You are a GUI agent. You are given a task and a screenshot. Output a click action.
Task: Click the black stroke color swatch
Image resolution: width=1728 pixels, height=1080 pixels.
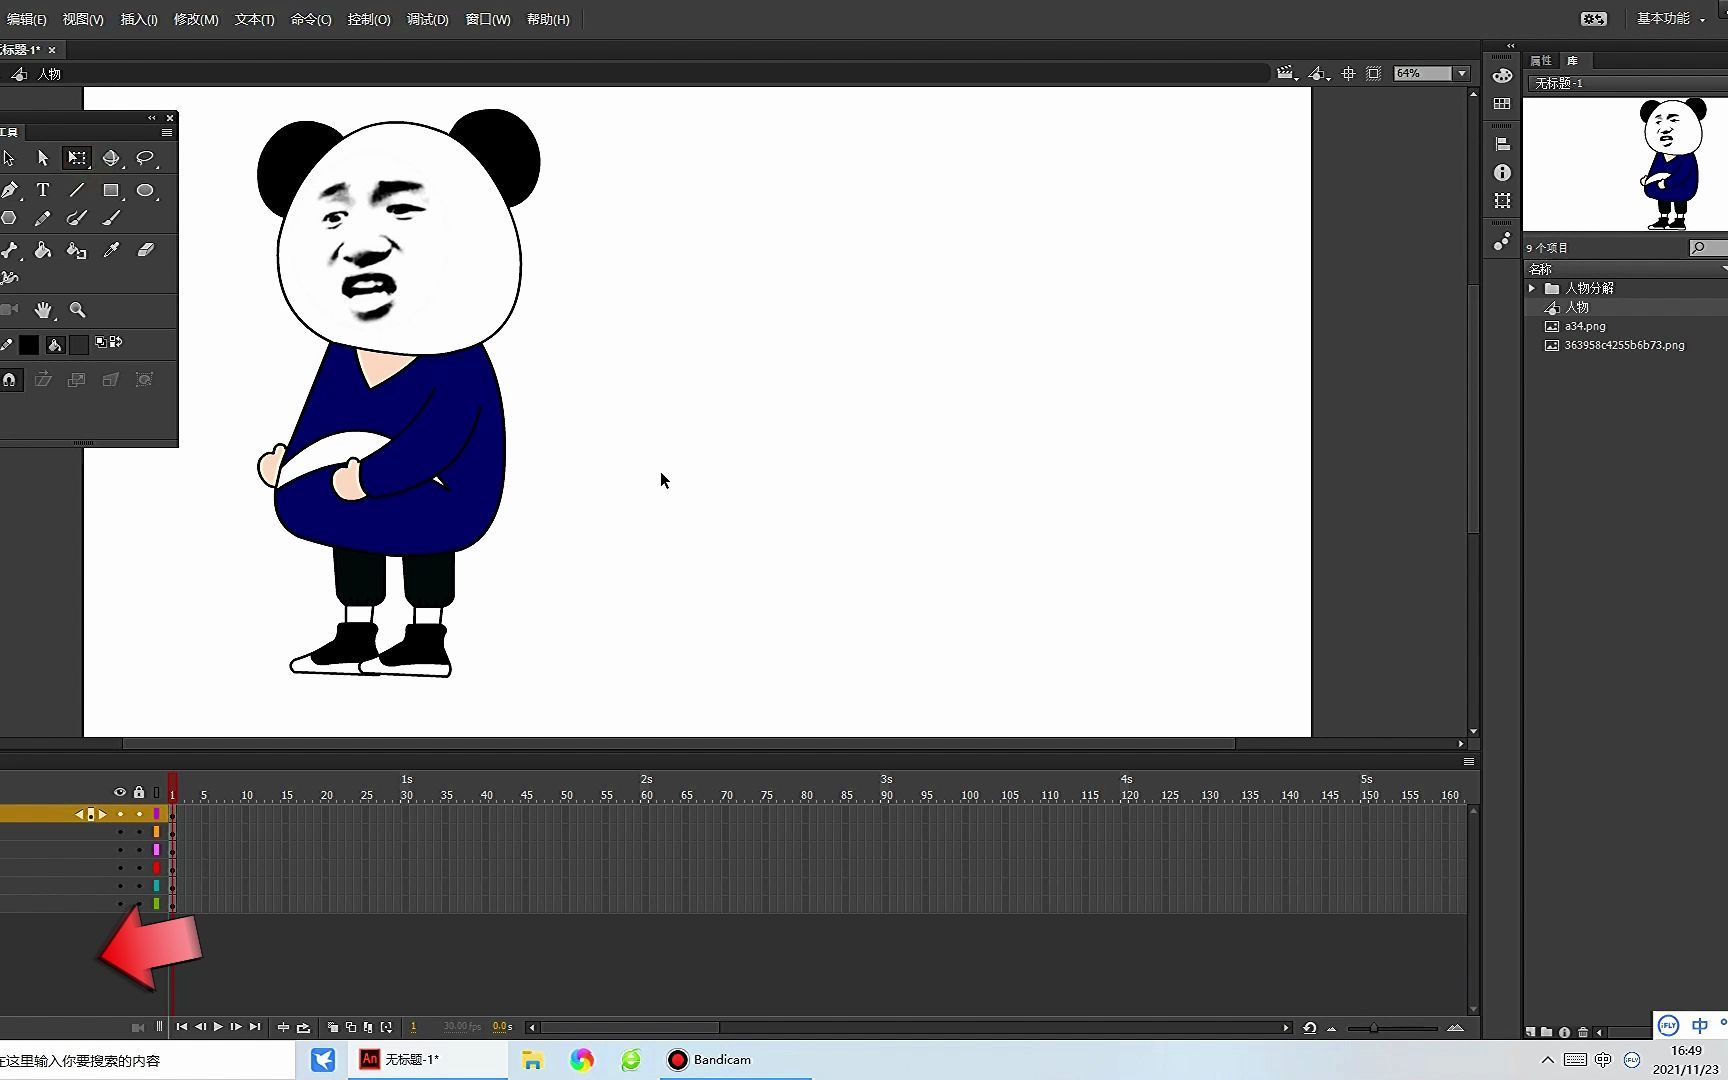[29, 345]
